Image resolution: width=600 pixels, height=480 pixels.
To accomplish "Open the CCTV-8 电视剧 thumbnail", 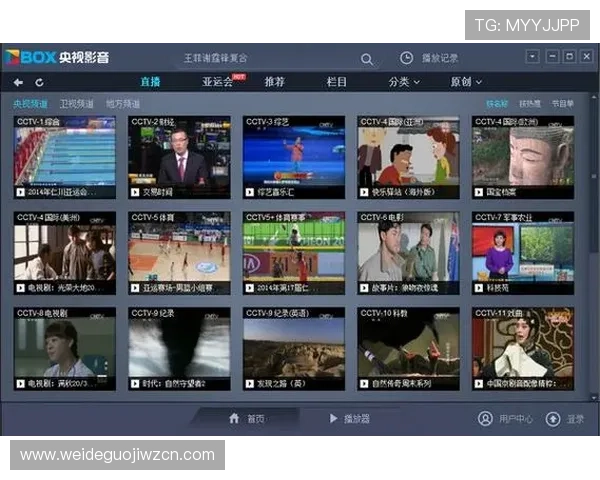I will pyautogui.click(x=65, y=349).
